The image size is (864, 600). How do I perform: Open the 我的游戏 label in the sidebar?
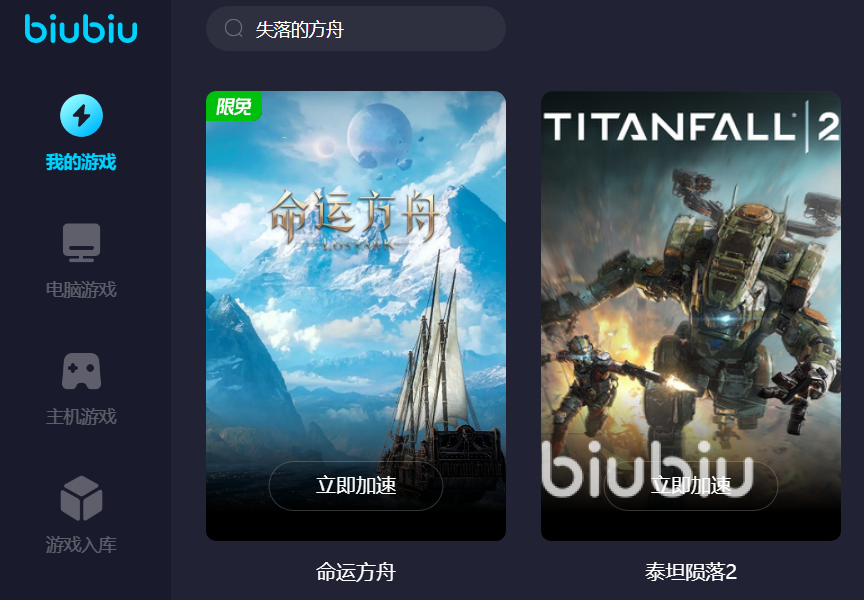tap(81, 162)
